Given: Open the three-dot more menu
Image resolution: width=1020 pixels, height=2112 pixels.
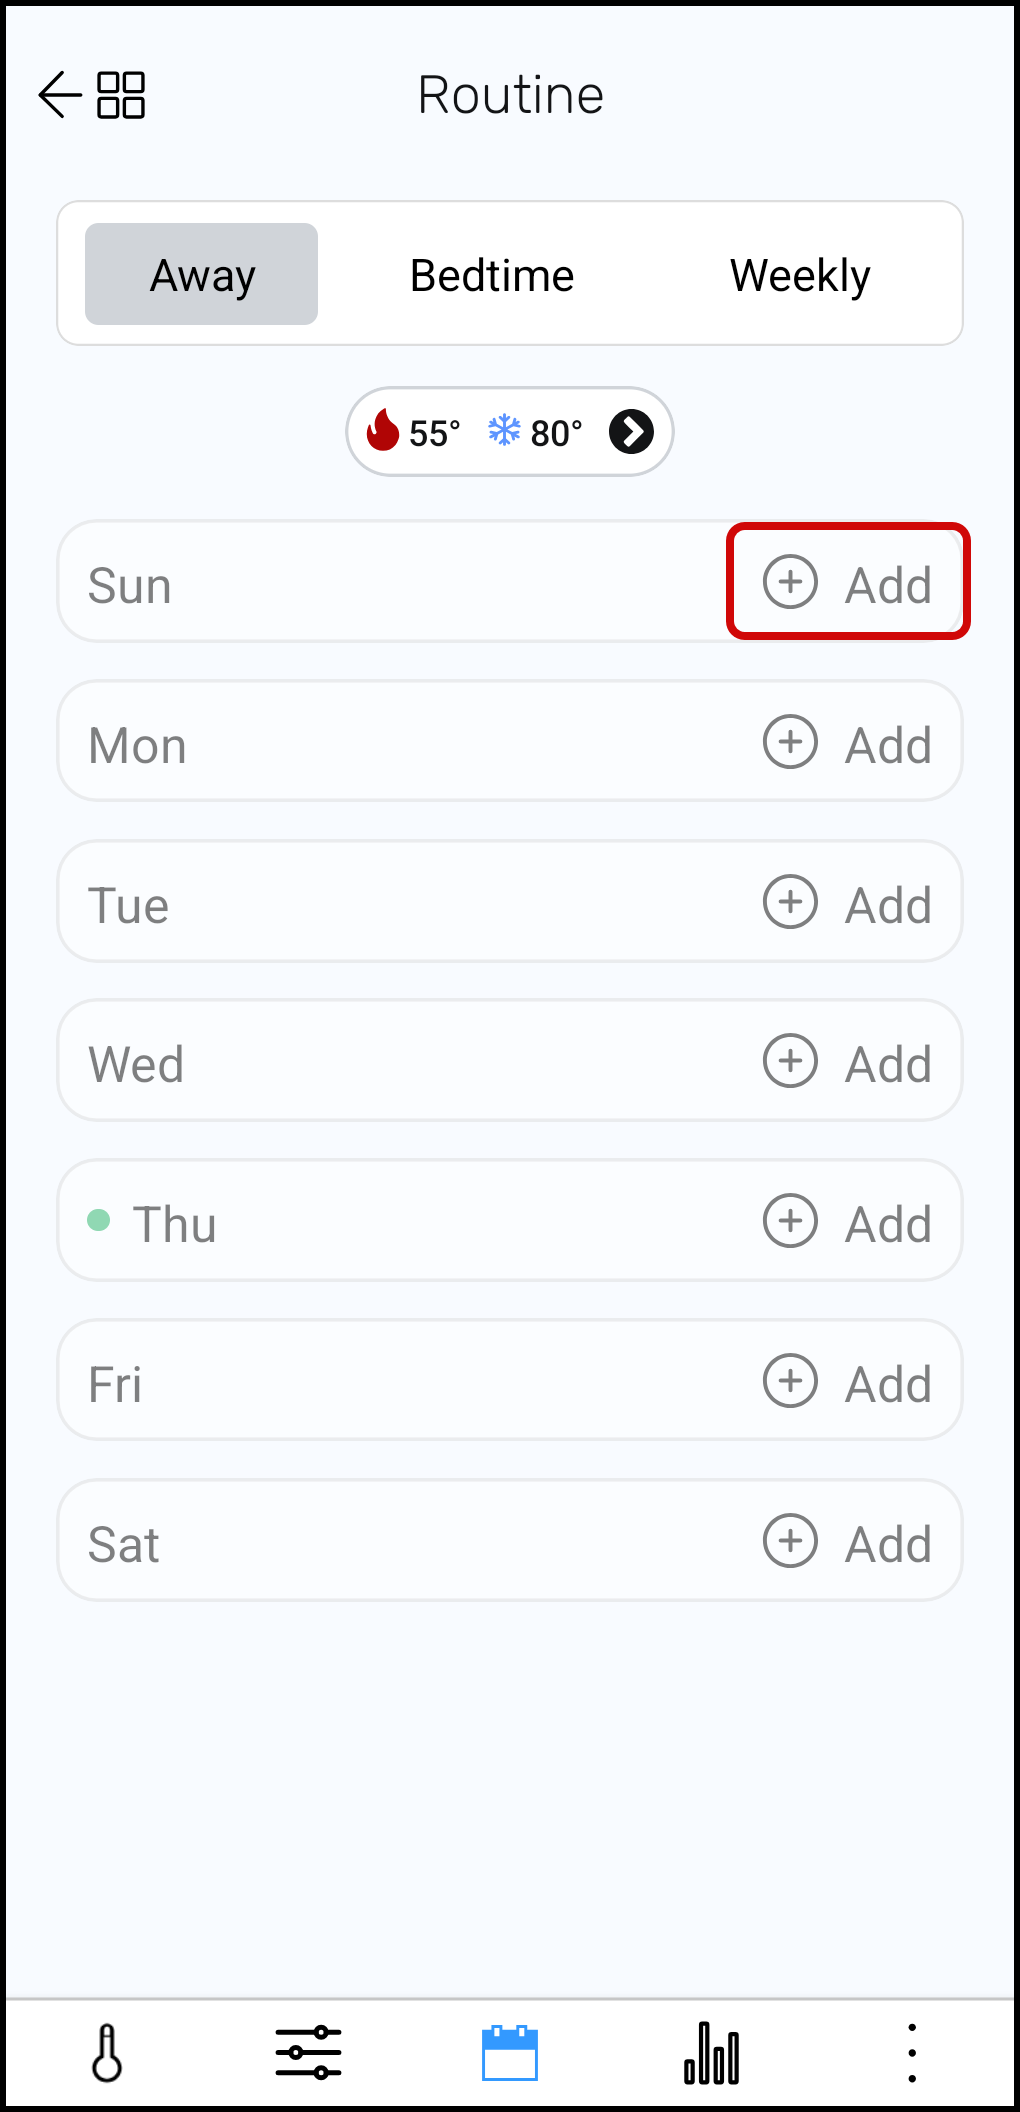Looking at the screenshot, I should coord(911,2053).
